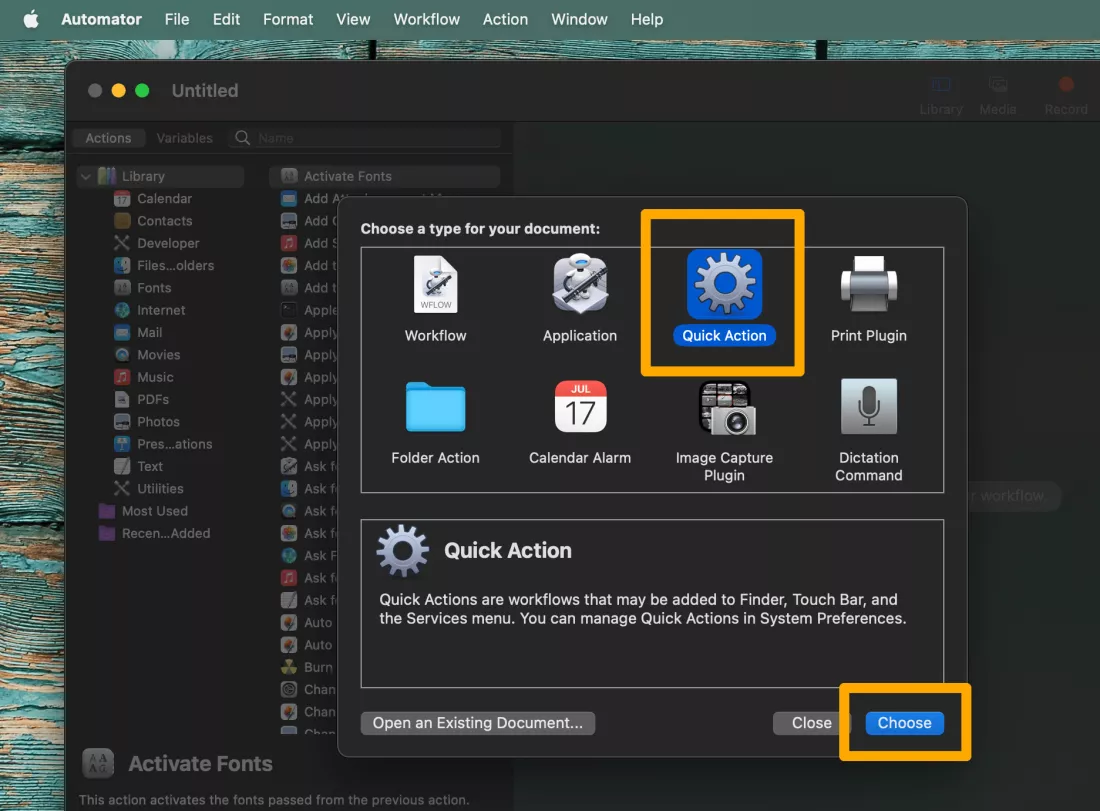
Task: Click the Photos icon in sidebar
Action: (122, 422)
